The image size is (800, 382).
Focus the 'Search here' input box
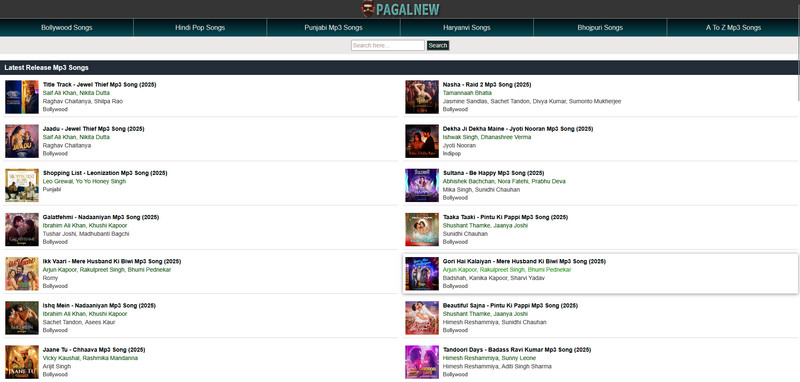coord(388,45)
